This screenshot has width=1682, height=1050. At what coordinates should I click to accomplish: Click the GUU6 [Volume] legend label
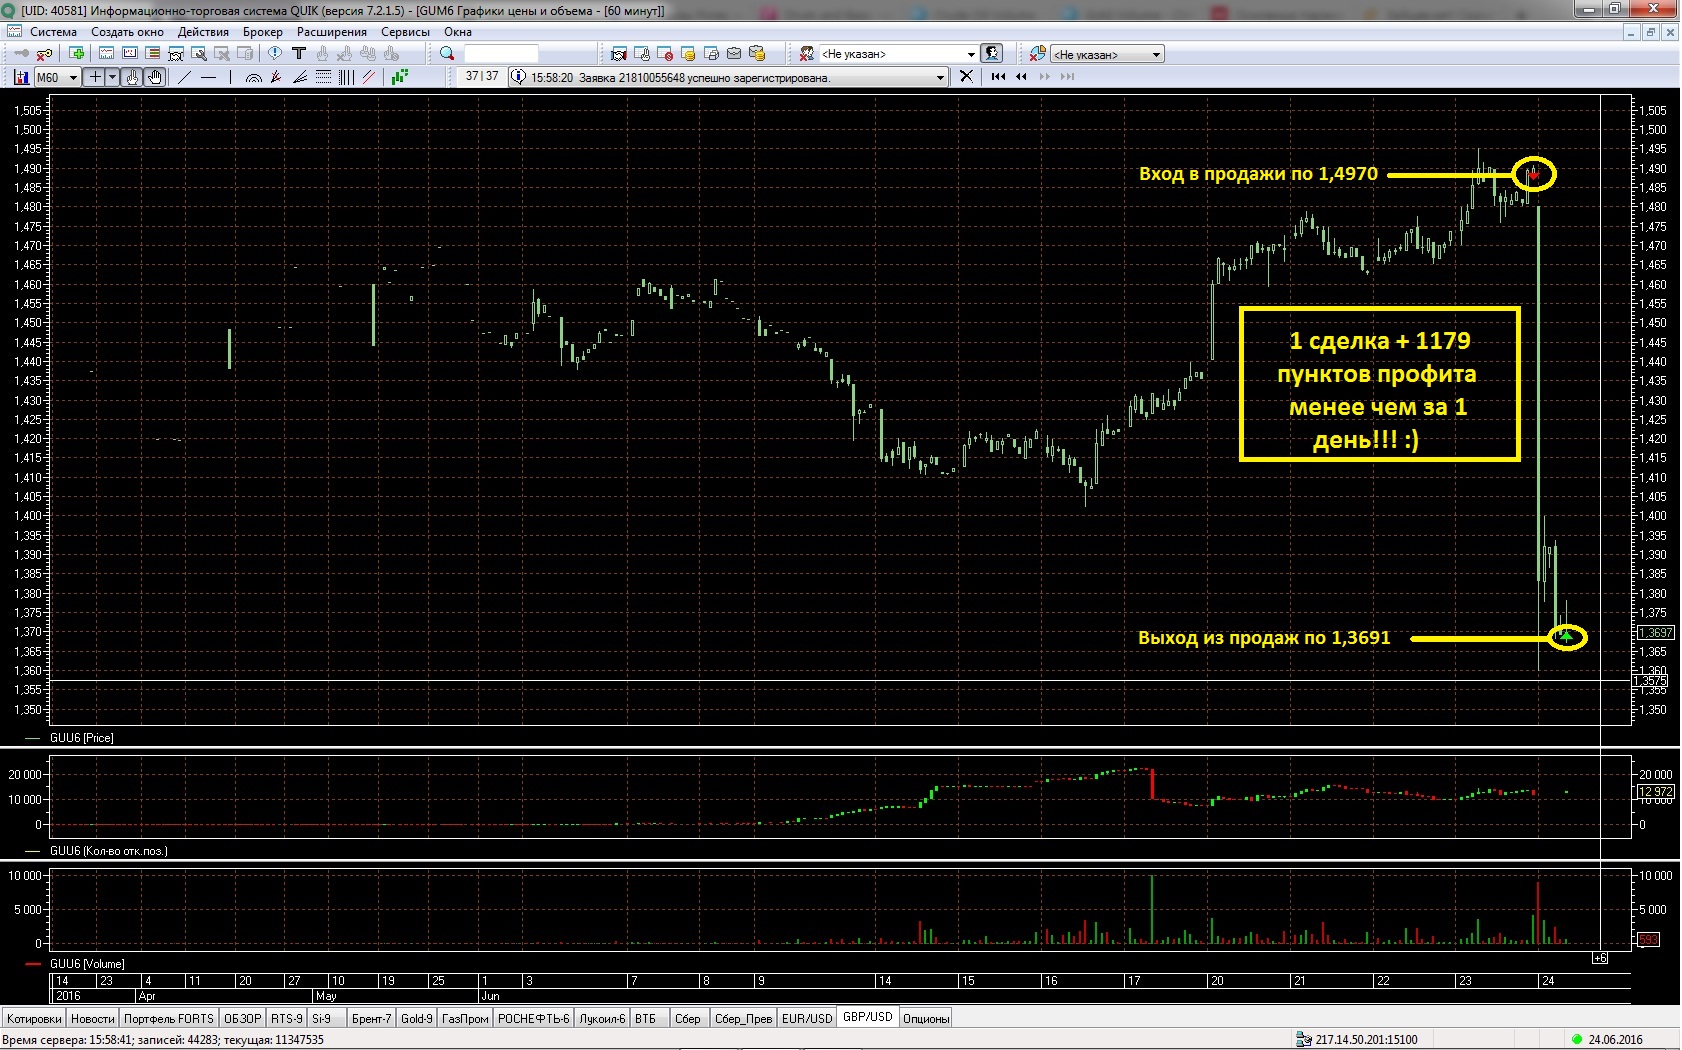coord(88,964)
